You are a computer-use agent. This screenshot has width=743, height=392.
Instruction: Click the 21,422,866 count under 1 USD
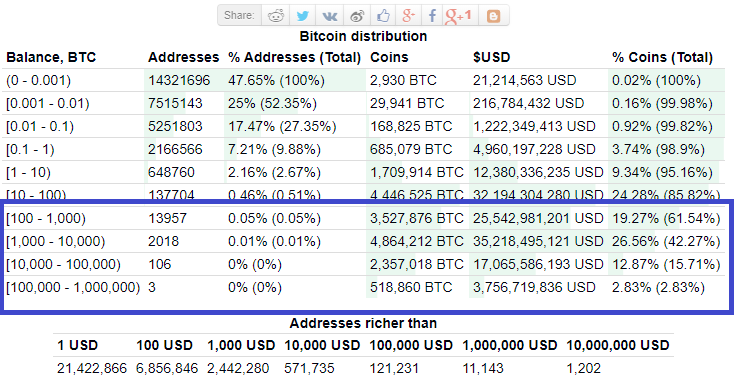click(92, 369)
